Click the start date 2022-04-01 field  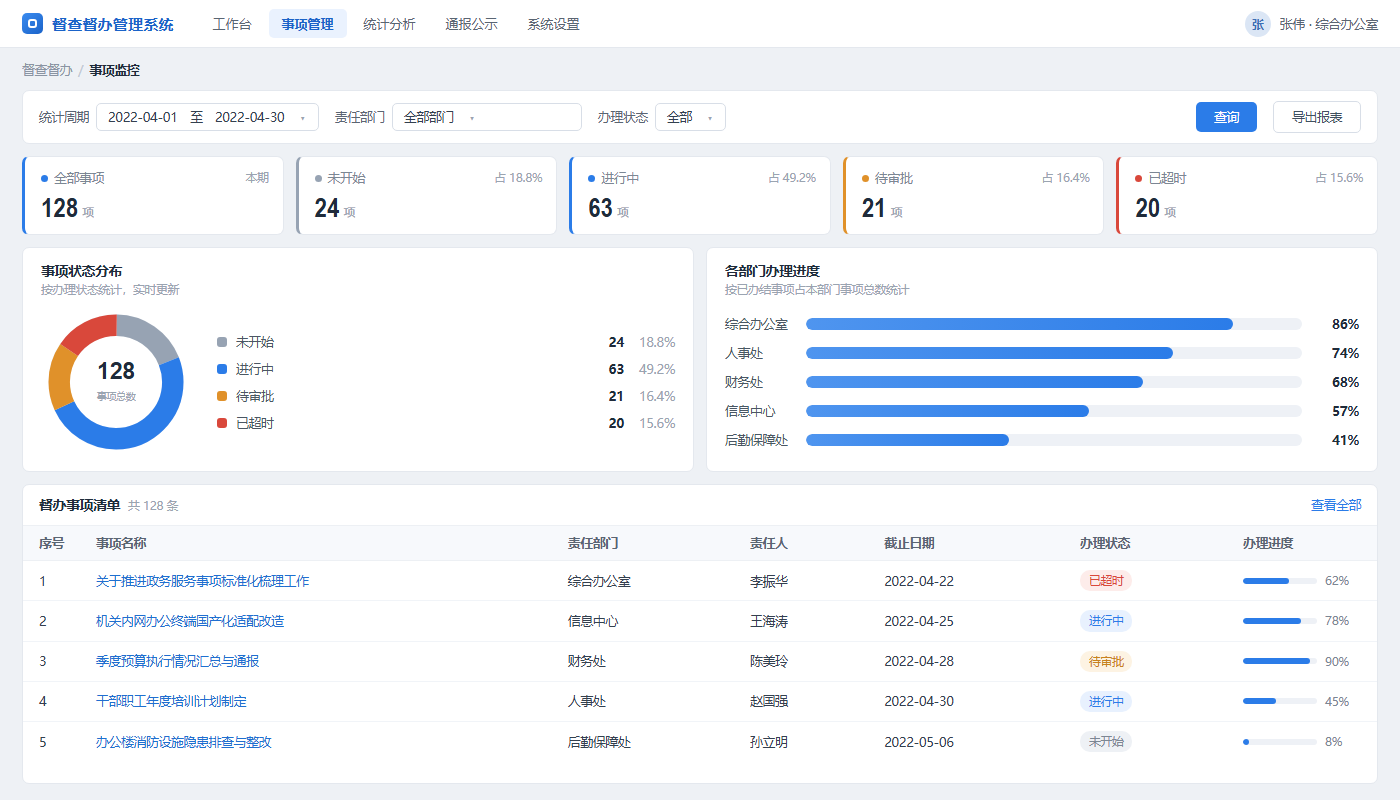(142, 117)
